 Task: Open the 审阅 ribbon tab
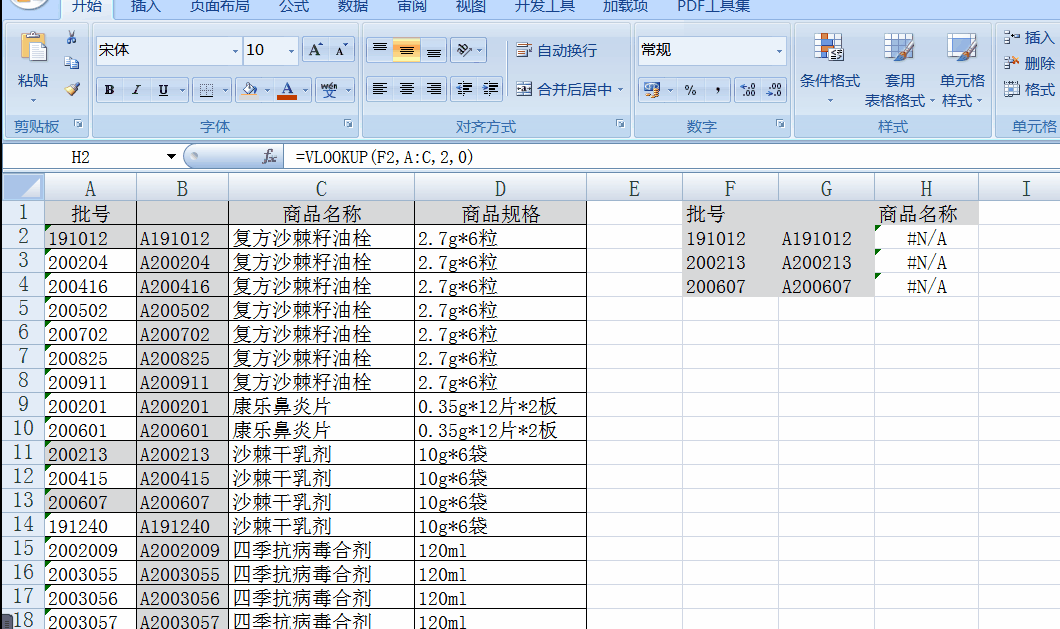[412, 7]
